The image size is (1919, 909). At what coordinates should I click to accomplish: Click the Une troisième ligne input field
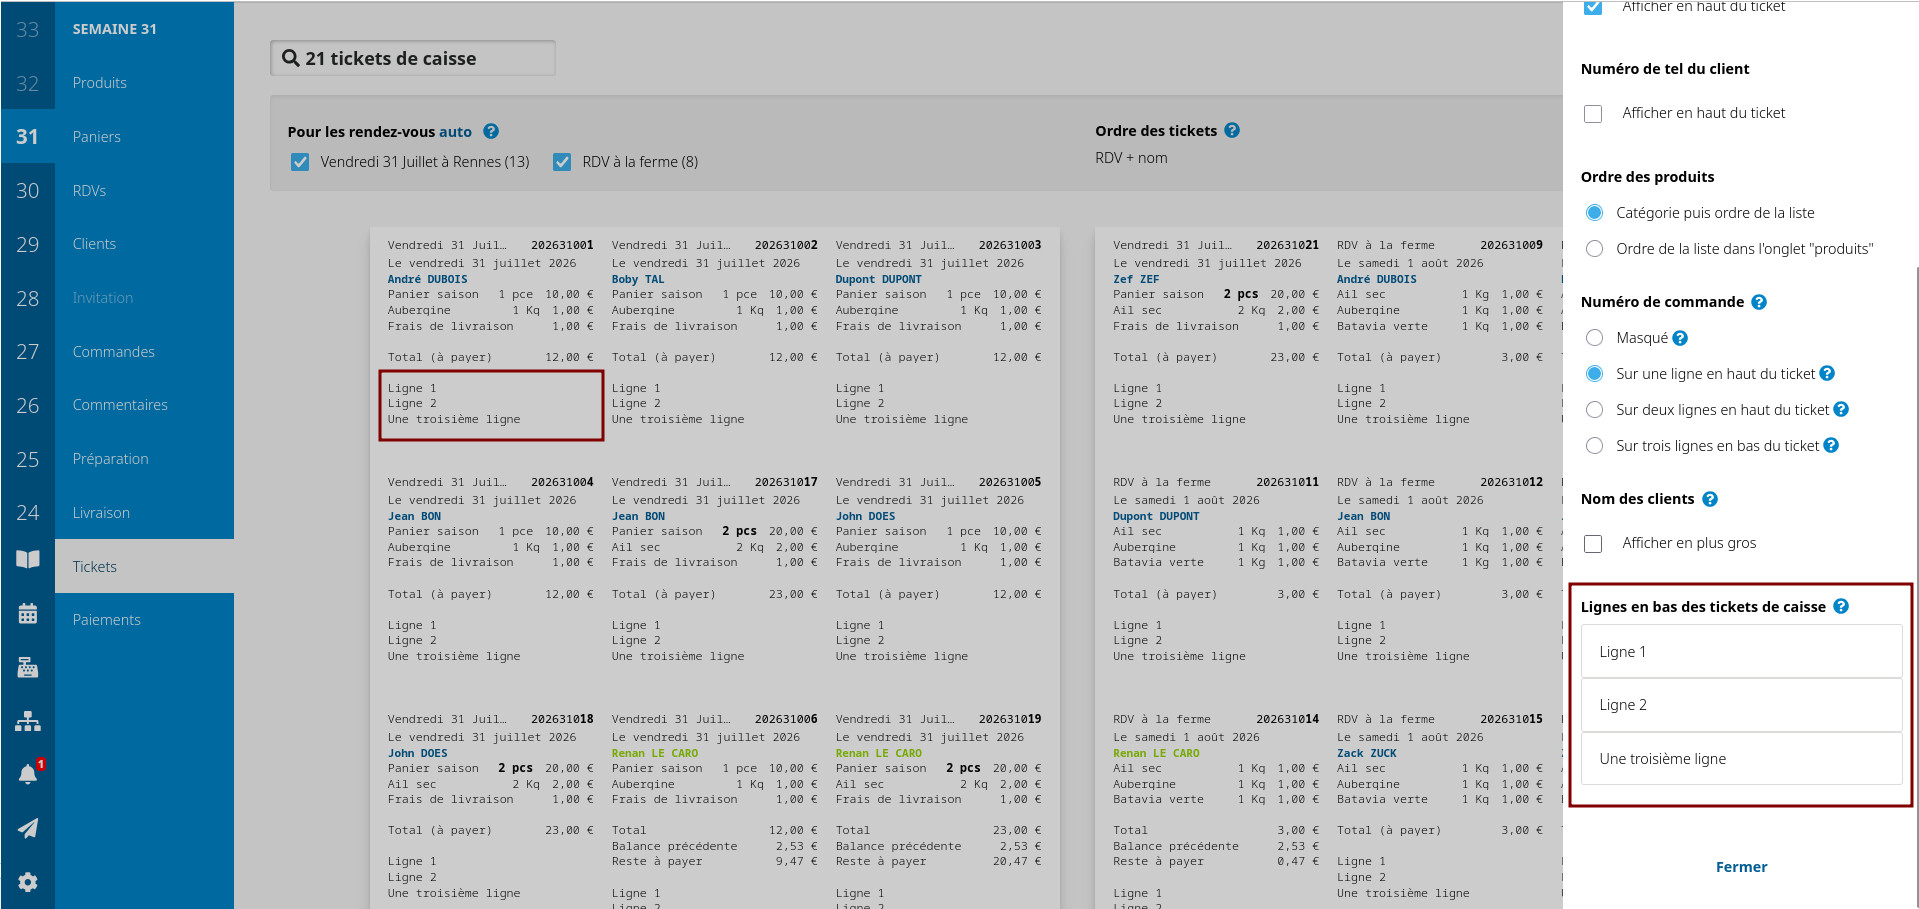click(1741, 759)
